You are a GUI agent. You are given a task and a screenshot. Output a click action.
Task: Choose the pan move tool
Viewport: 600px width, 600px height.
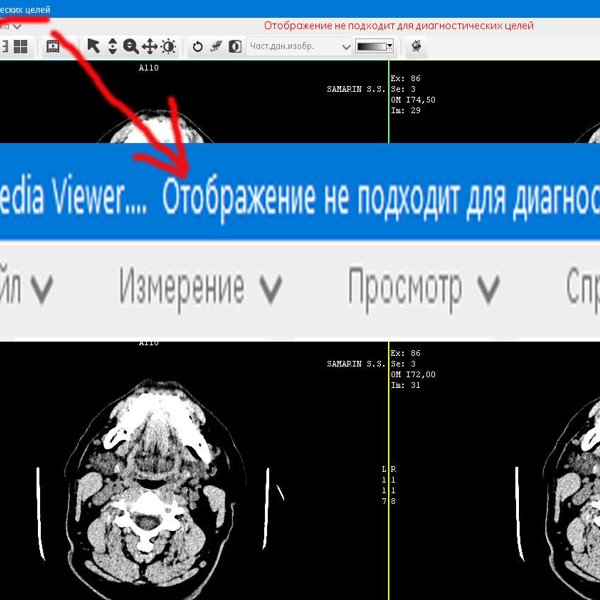point(149,46)
